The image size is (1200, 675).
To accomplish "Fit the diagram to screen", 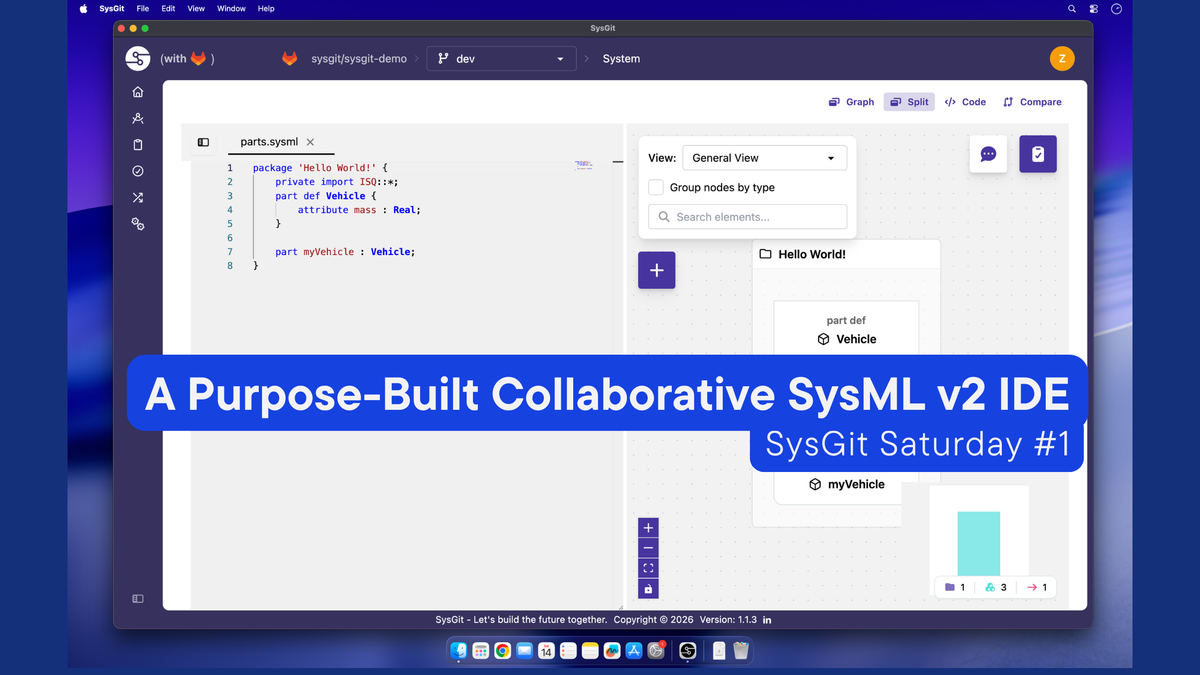I will pos(647,567).
